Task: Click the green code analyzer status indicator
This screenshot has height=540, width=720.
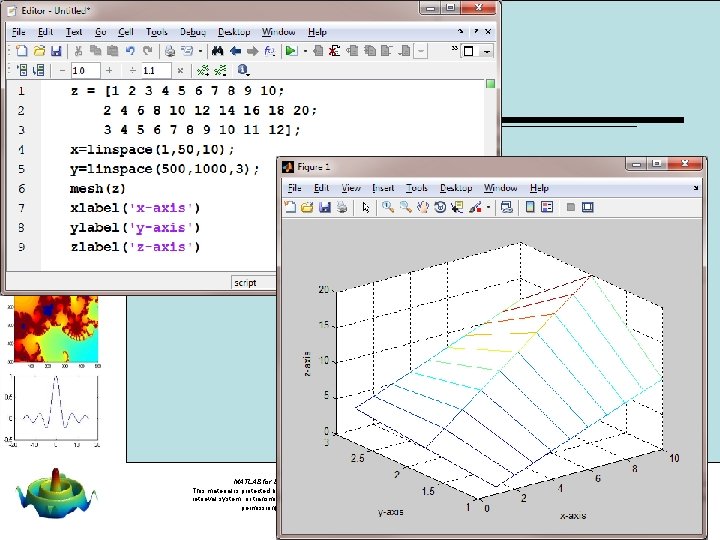Action: click(x=490, y=84)
